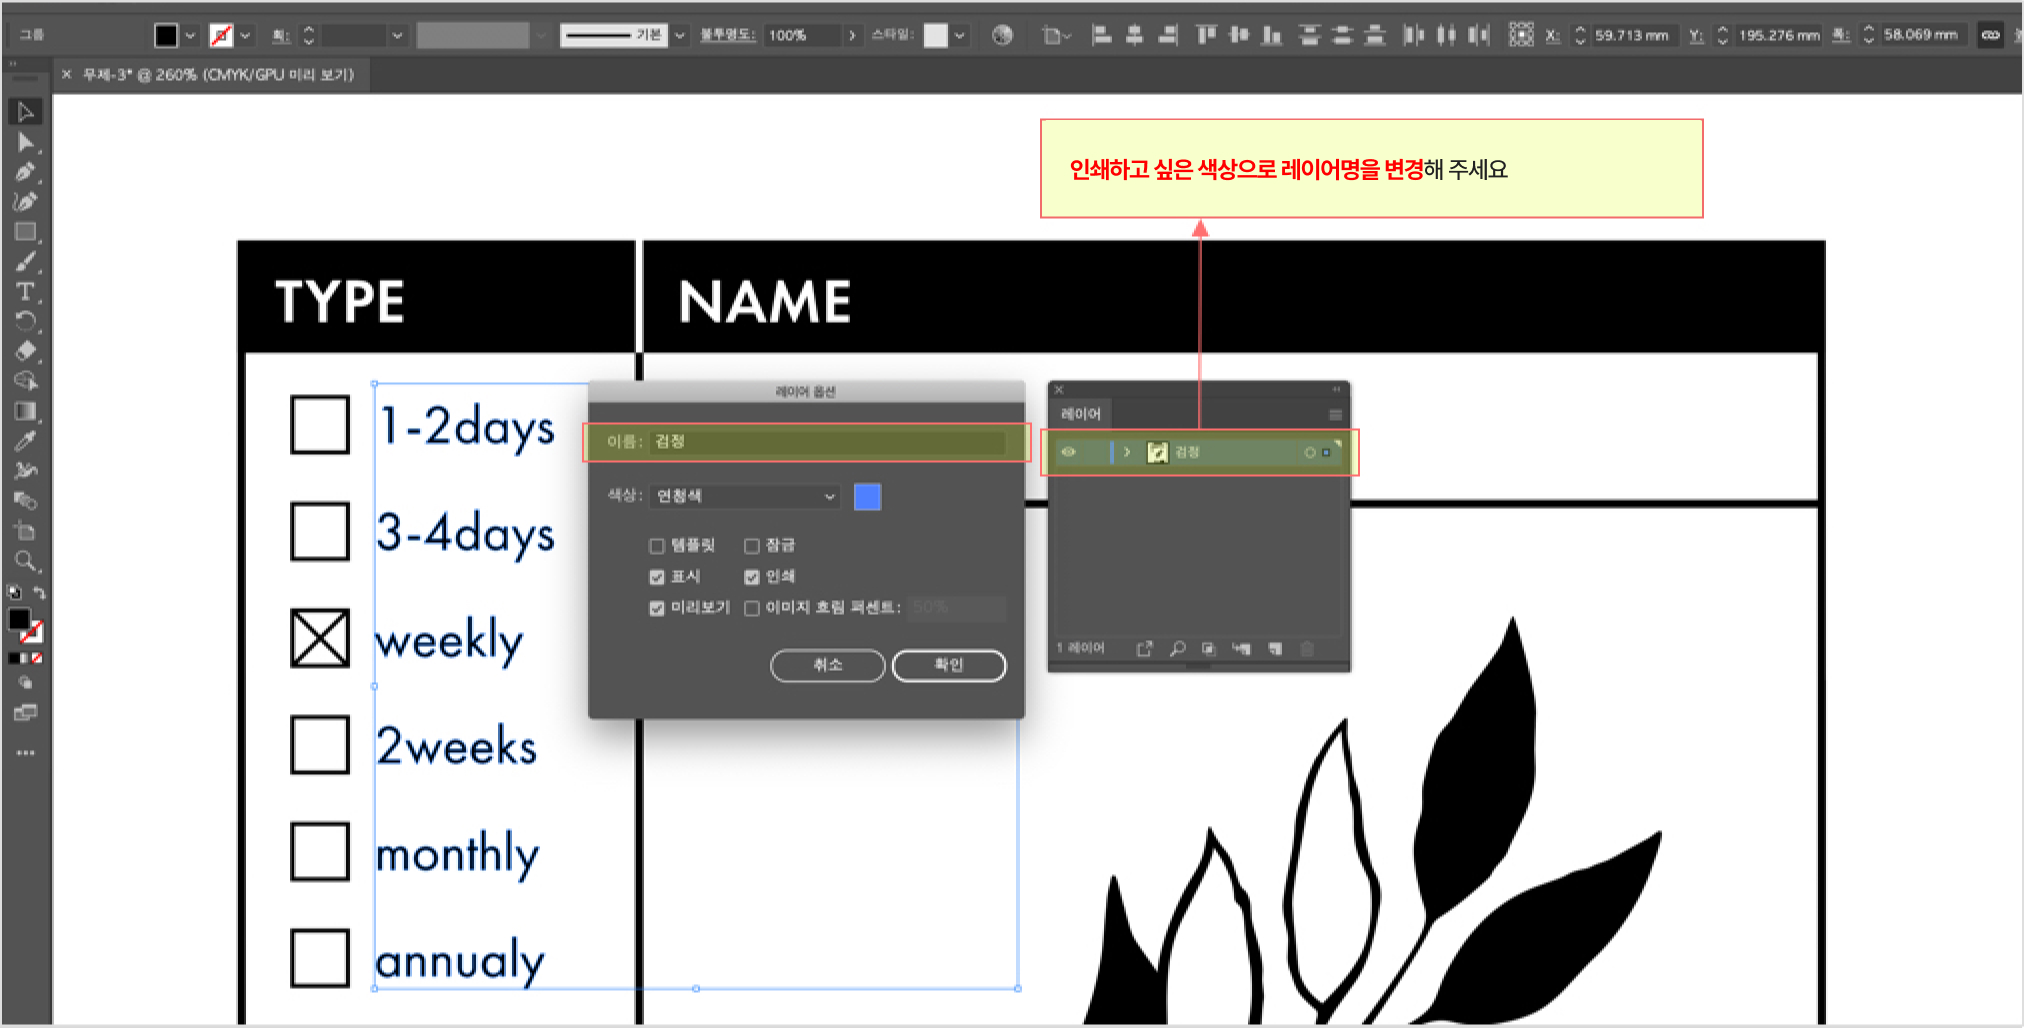This screenshot has width=2024, height=1028.
Task: Select the Rotate tool
Action: pos(25,322)
